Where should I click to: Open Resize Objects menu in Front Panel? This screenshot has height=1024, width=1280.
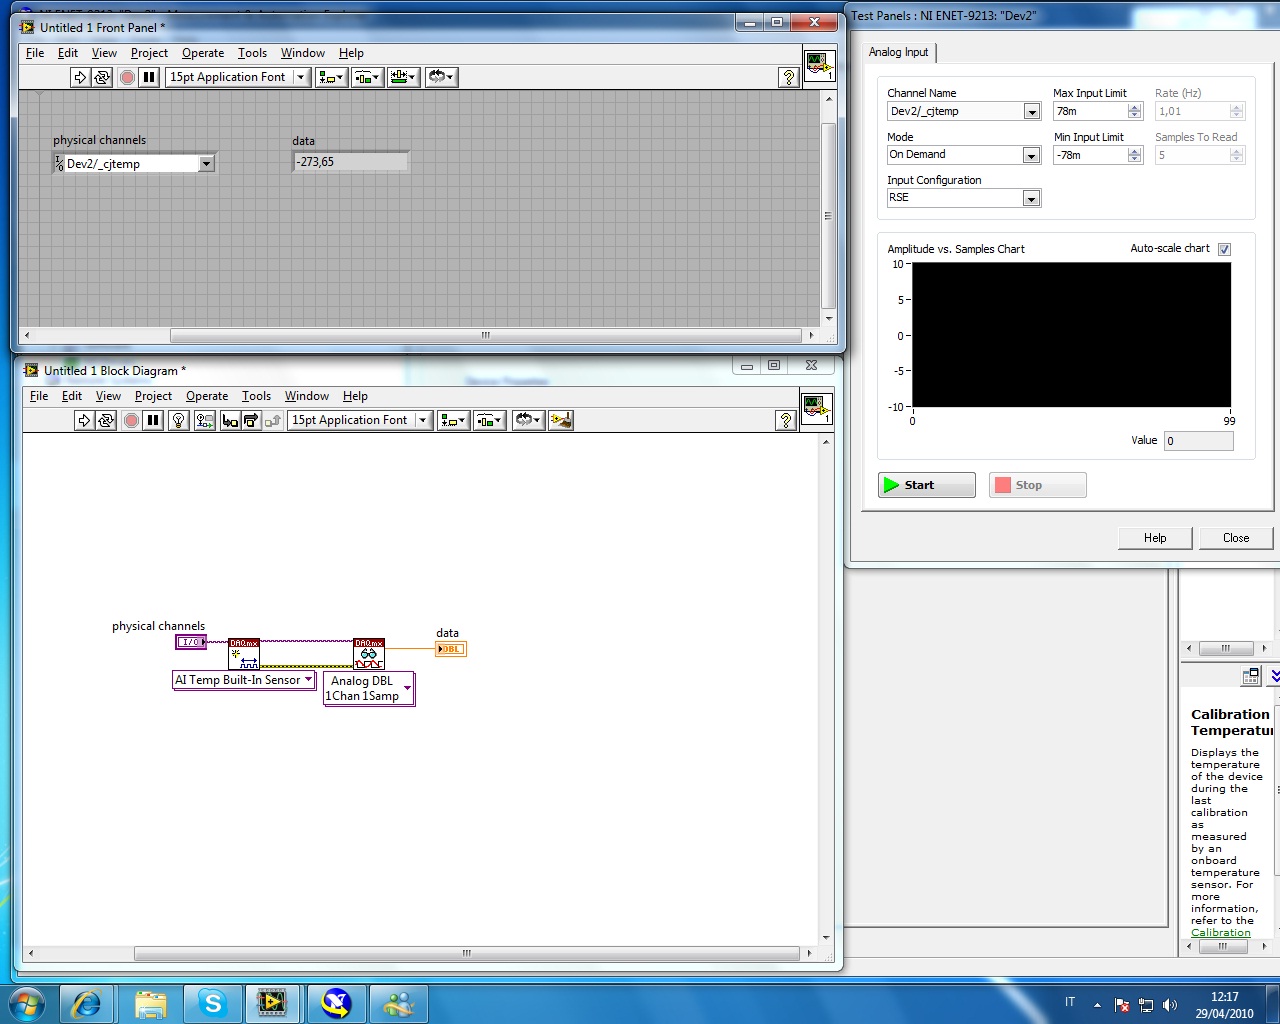(403, 77)
